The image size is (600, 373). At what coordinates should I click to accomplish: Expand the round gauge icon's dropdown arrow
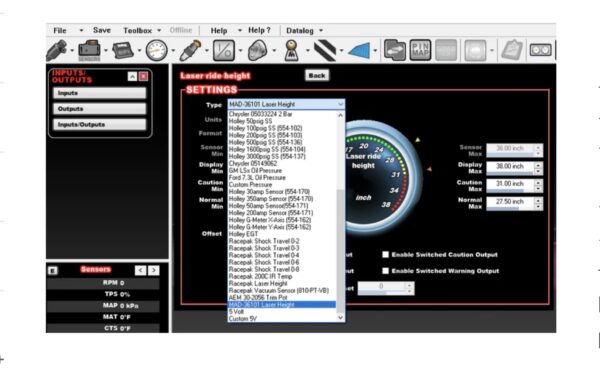tap(173, 50)
